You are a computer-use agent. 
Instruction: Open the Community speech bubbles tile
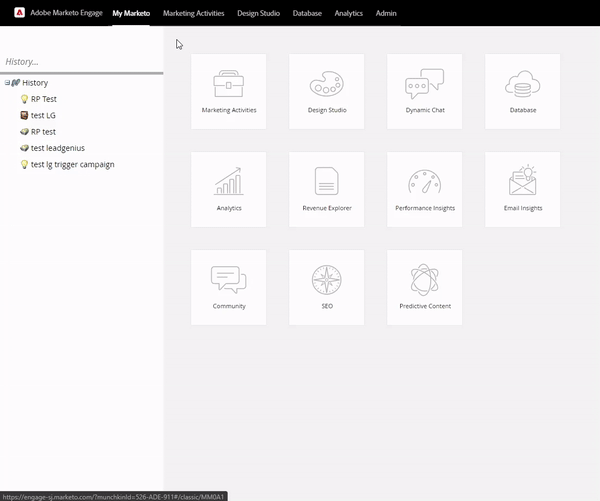(228, 287)
